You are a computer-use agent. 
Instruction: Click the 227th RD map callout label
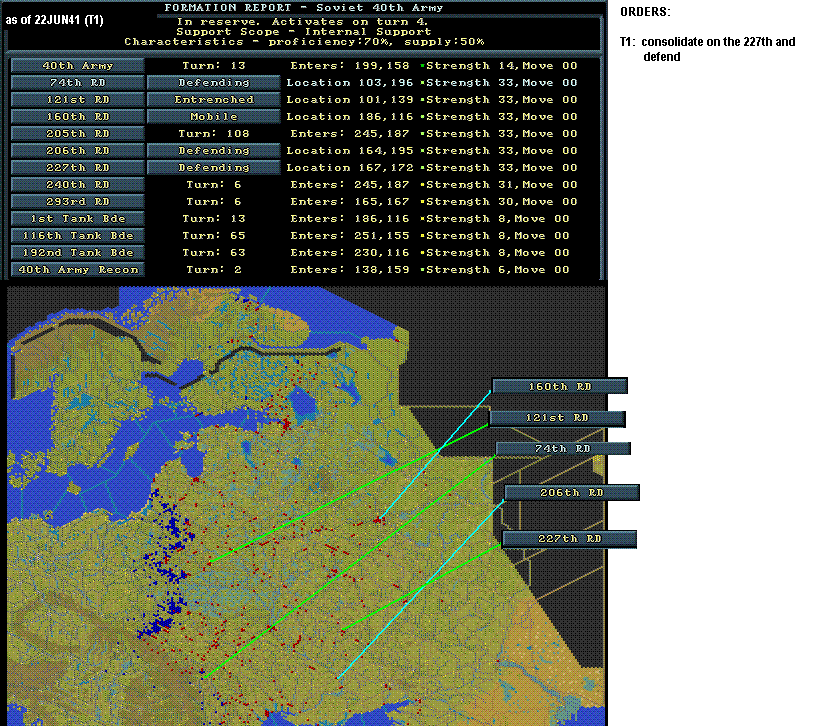(x=569, y=539)
